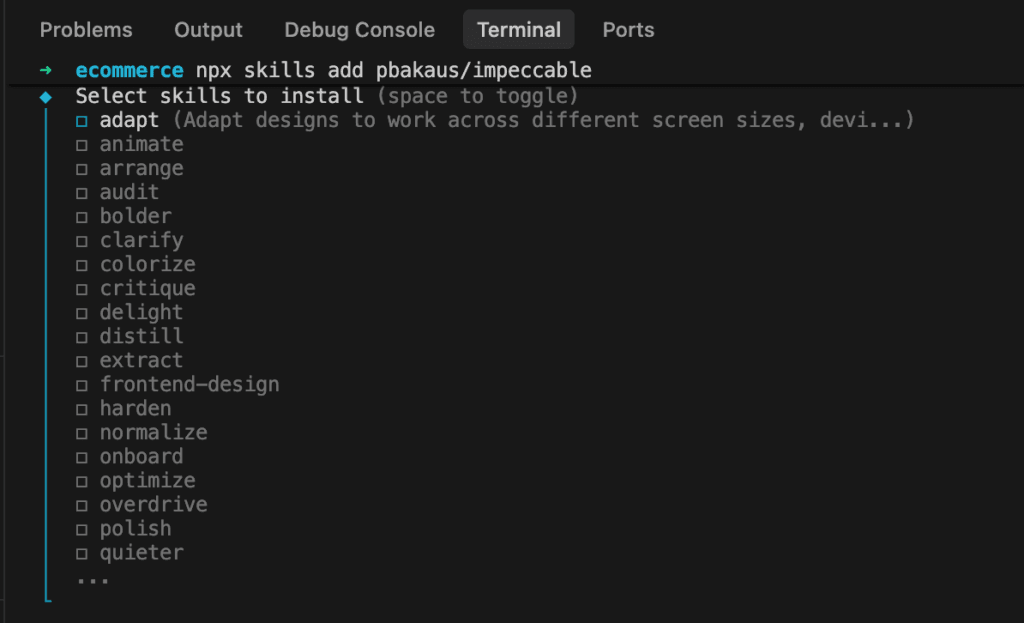Select the Terminal tab

point(518,30)
